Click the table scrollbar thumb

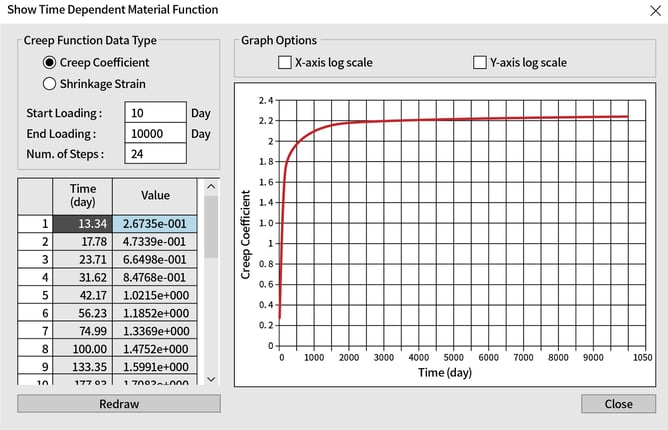[x=209, y=225]
